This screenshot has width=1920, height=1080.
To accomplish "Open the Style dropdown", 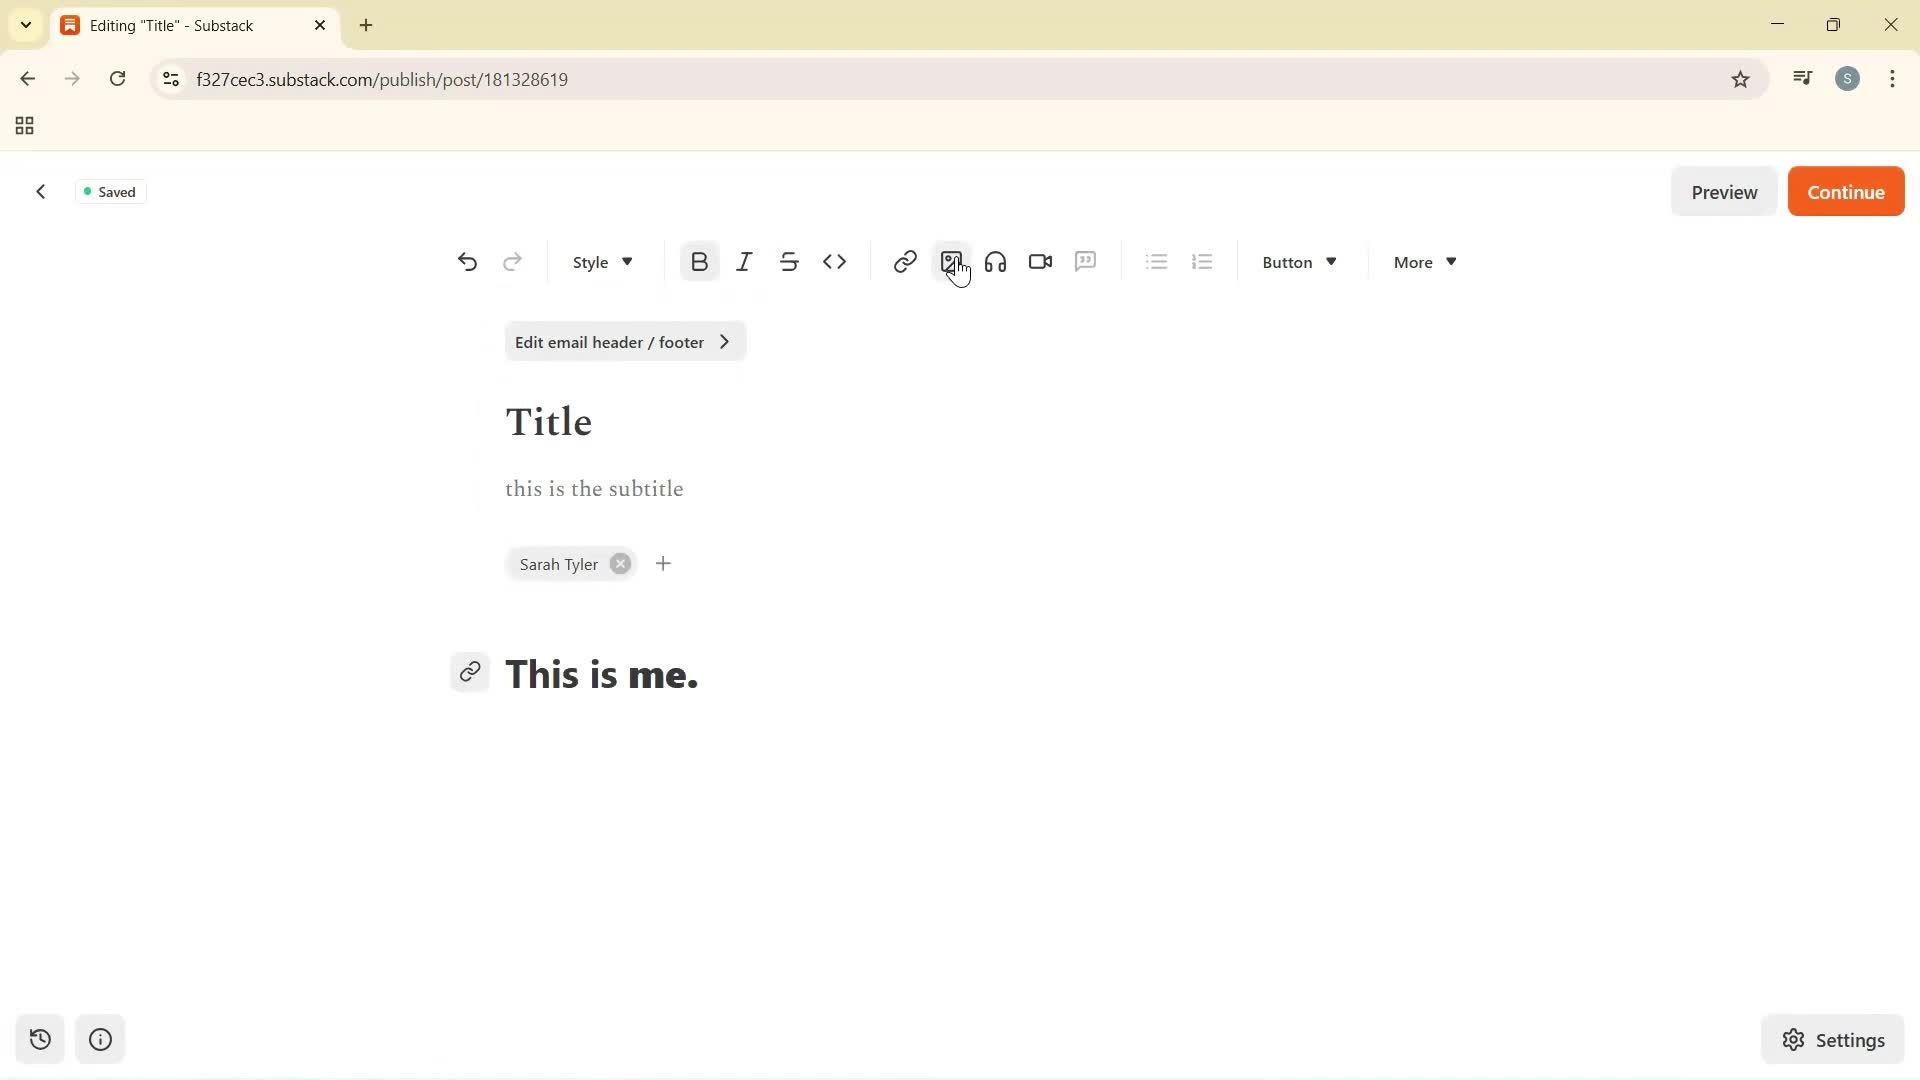I will 601,261.
